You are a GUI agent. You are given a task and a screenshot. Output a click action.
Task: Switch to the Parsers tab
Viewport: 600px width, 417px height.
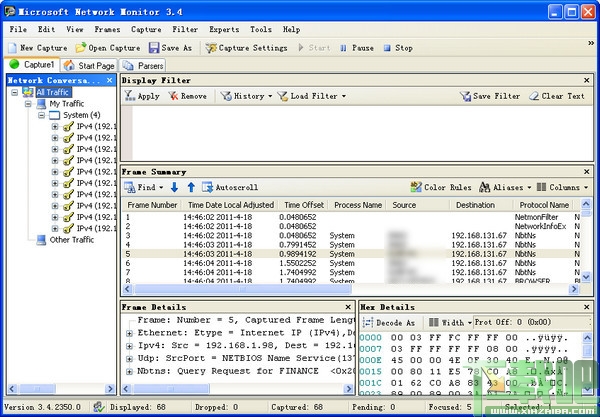(143, 66)
